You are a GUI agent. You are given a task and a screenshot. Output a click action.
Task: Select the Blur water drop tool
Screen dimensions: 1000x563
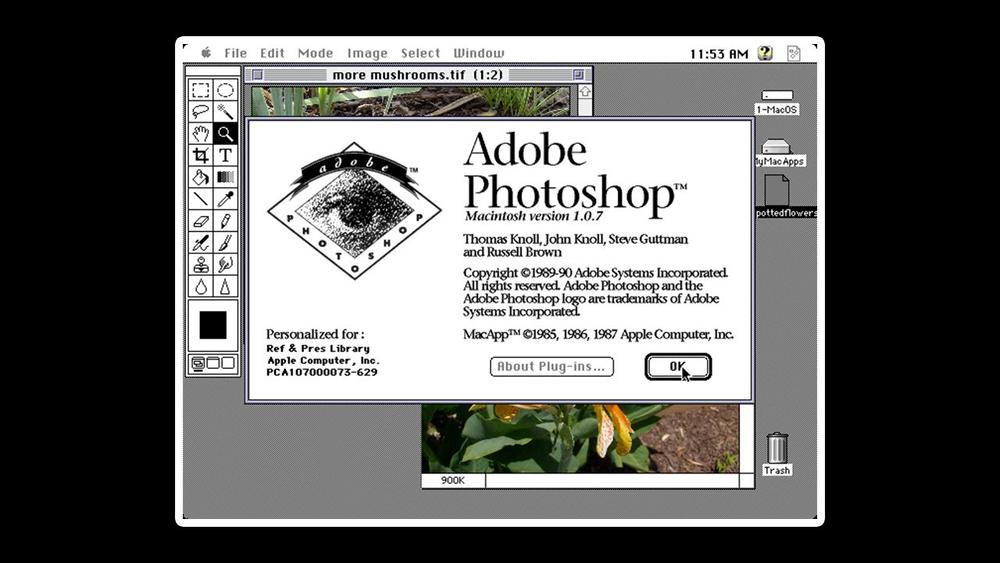[x=200, y=286]
